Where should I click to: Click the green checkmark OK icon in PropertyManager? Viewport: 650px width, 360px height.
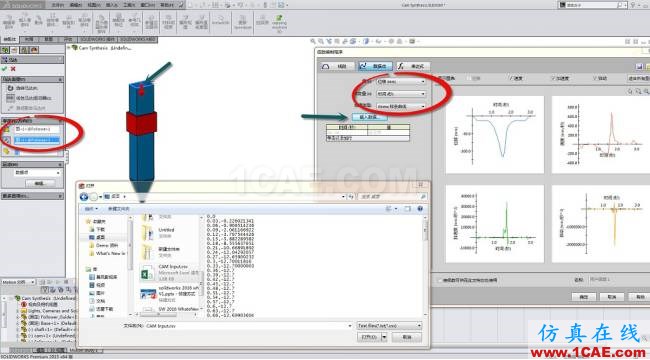pos(5,69)
